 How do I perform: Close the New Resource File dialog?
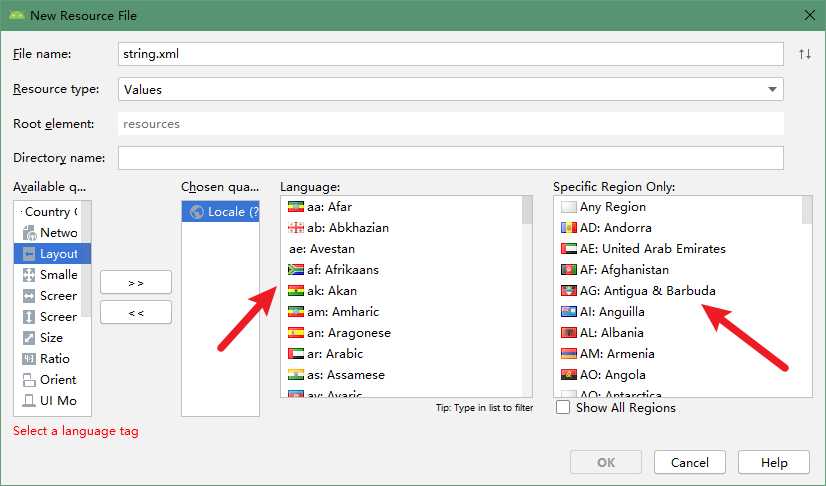[810, 15]
